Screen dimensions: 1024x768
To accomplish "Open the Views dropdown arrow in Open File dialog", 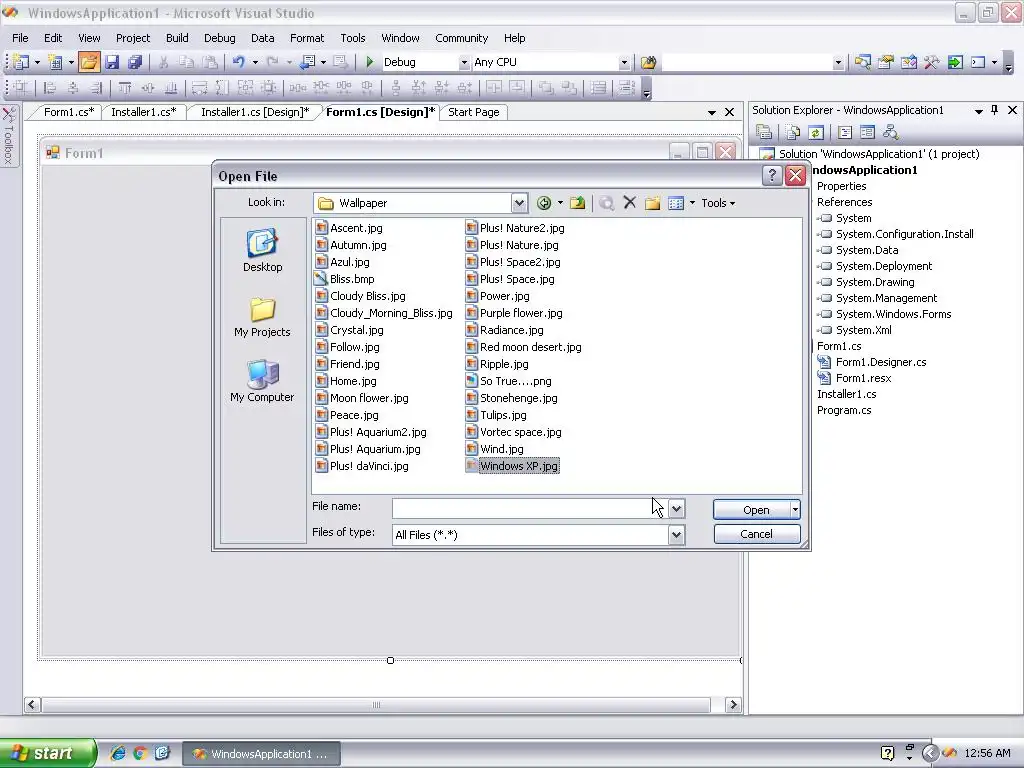I will [692, 203].
